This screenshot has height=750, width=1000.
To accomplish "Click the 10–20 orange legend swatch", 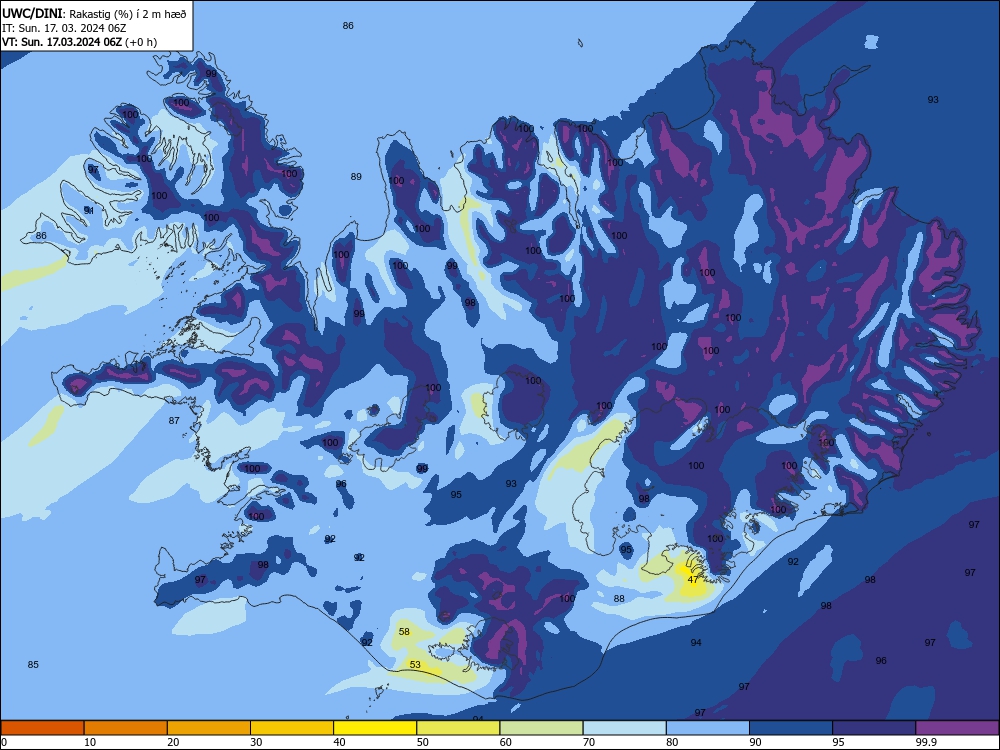I will coord(126,728).
